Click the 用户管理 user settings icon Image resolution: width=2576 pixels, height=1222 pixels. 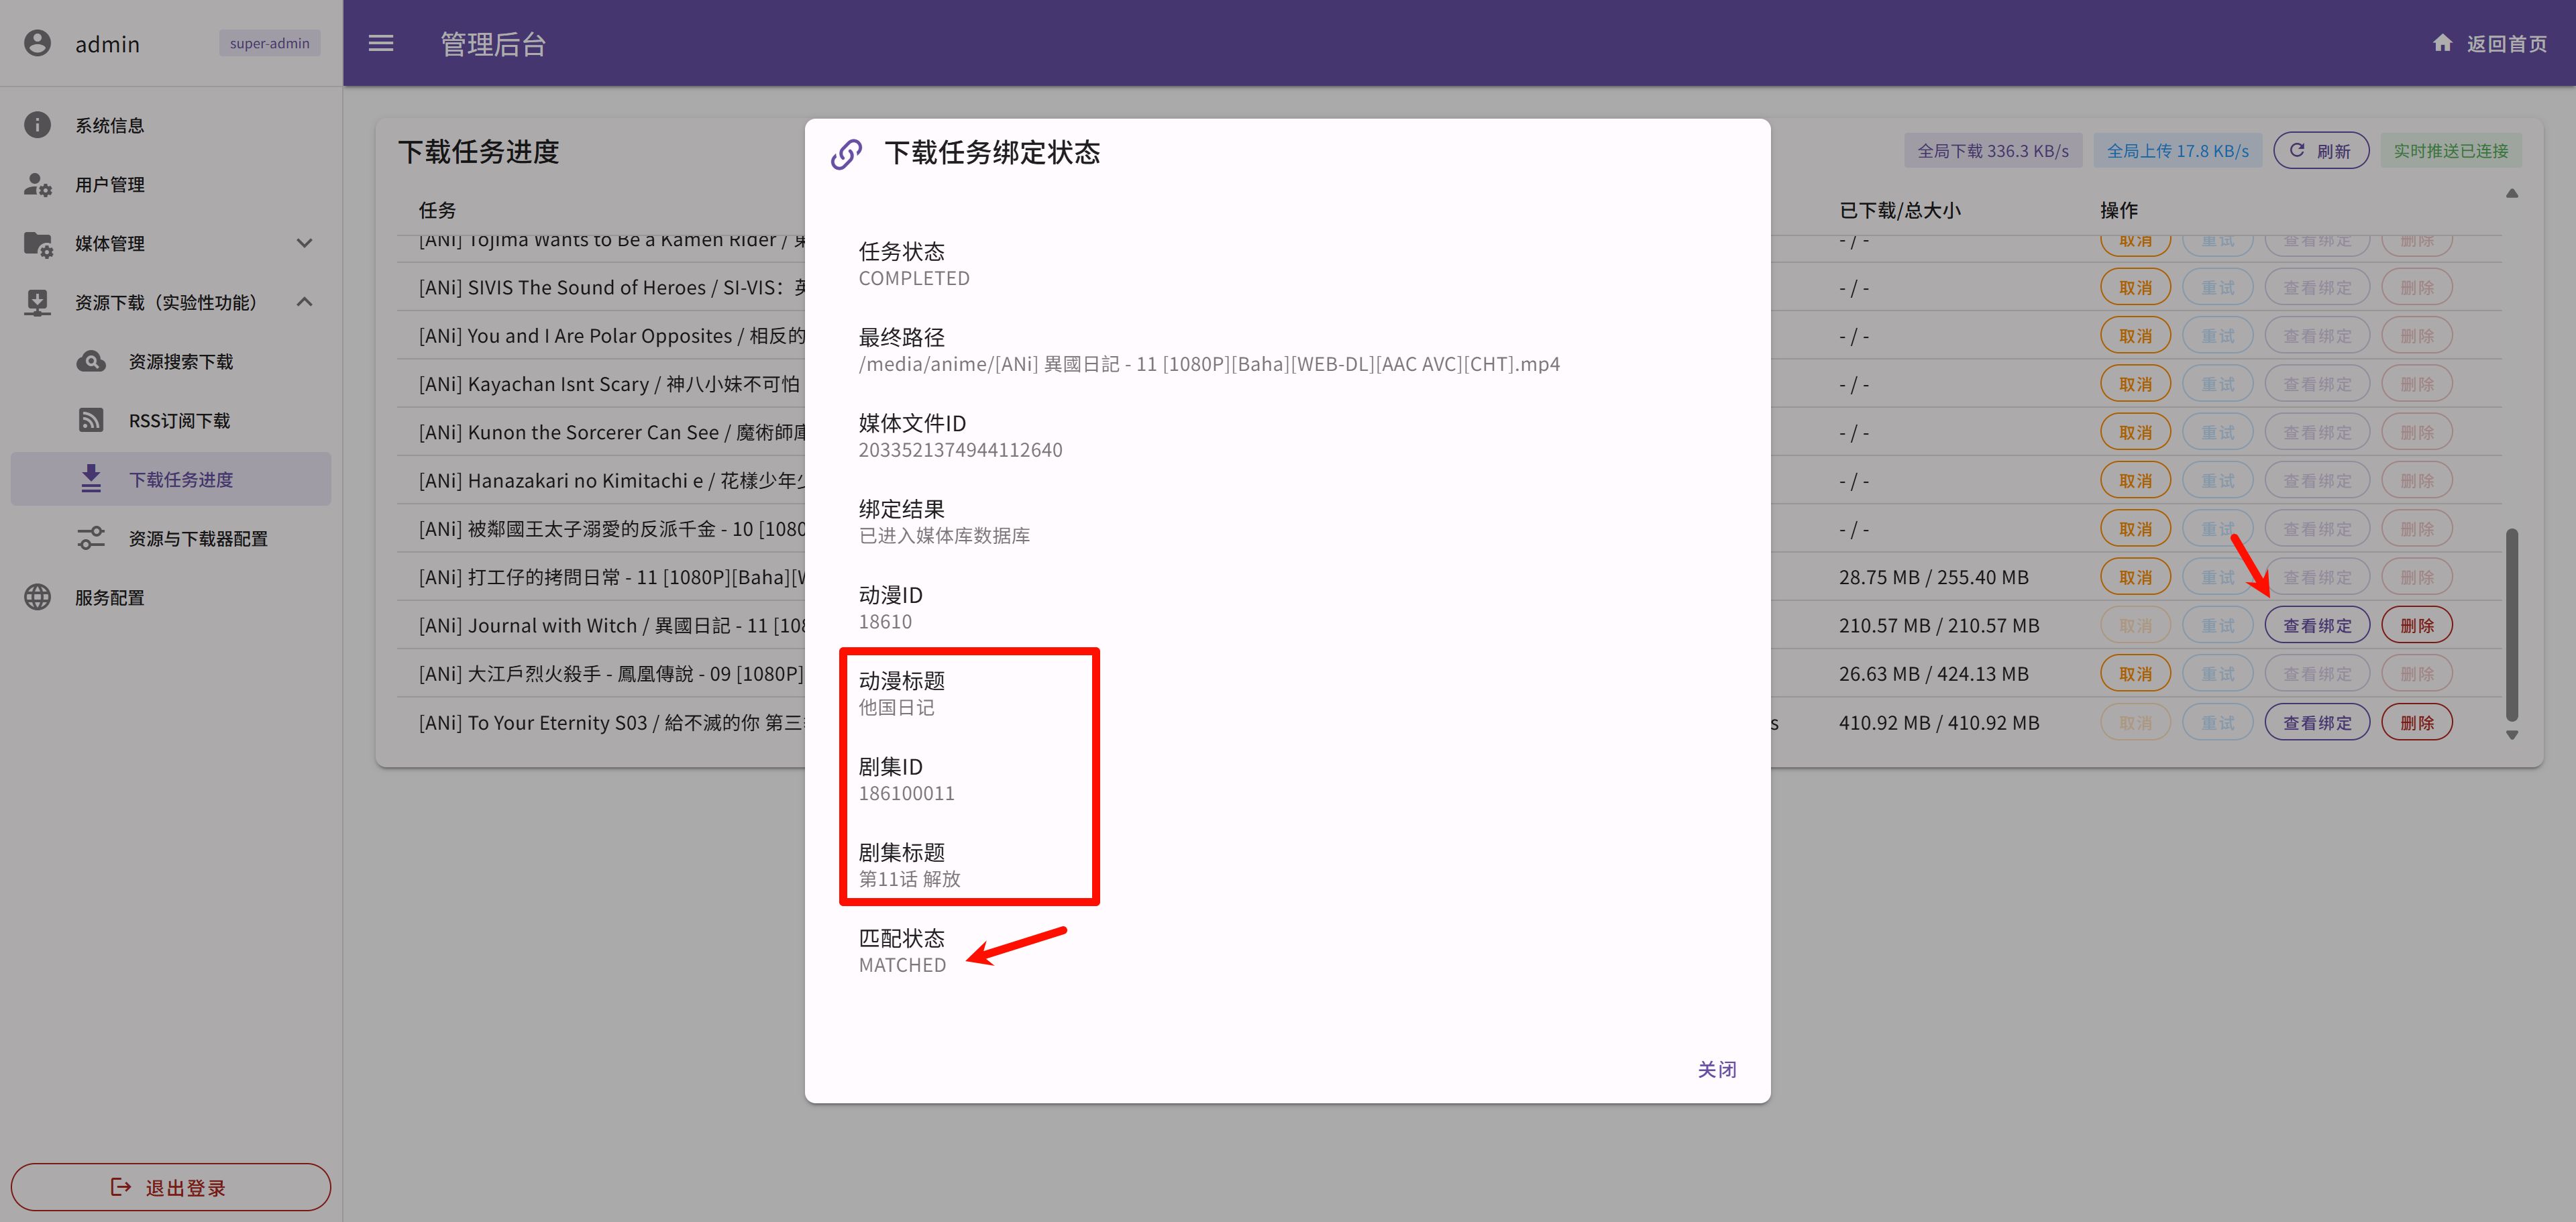37,184
